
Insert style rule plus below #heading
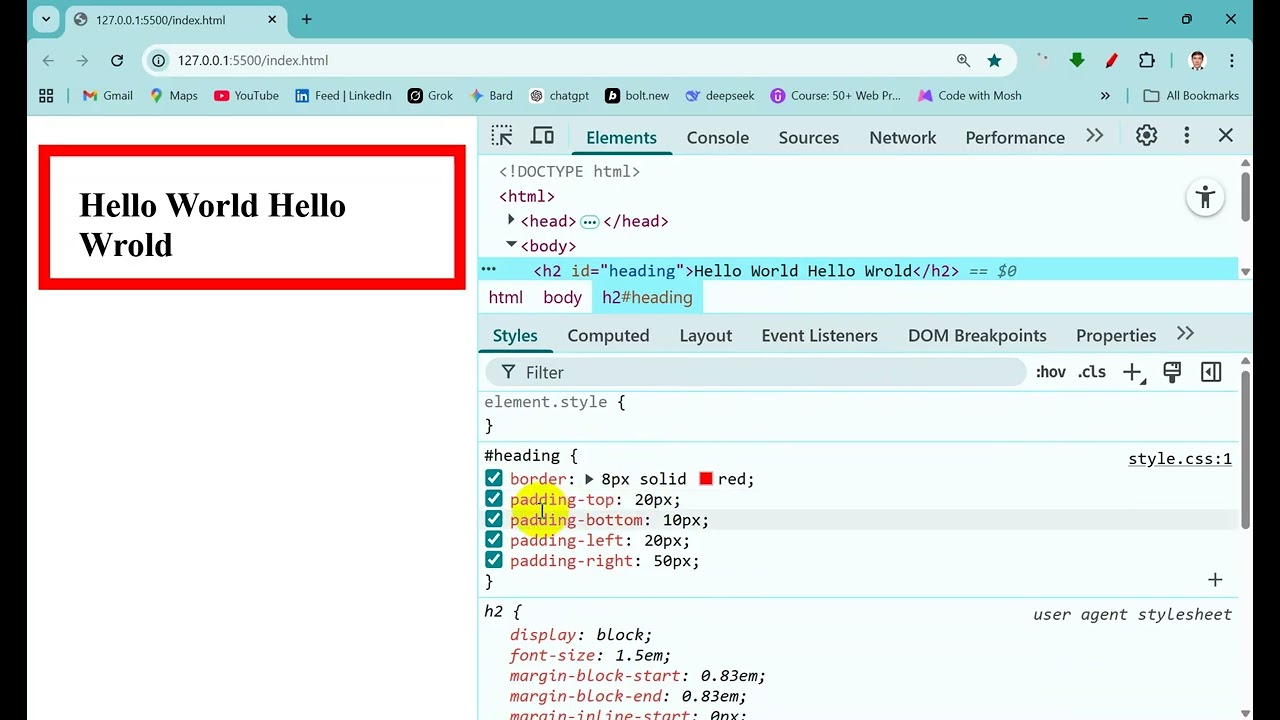(x=1215, y=580)
